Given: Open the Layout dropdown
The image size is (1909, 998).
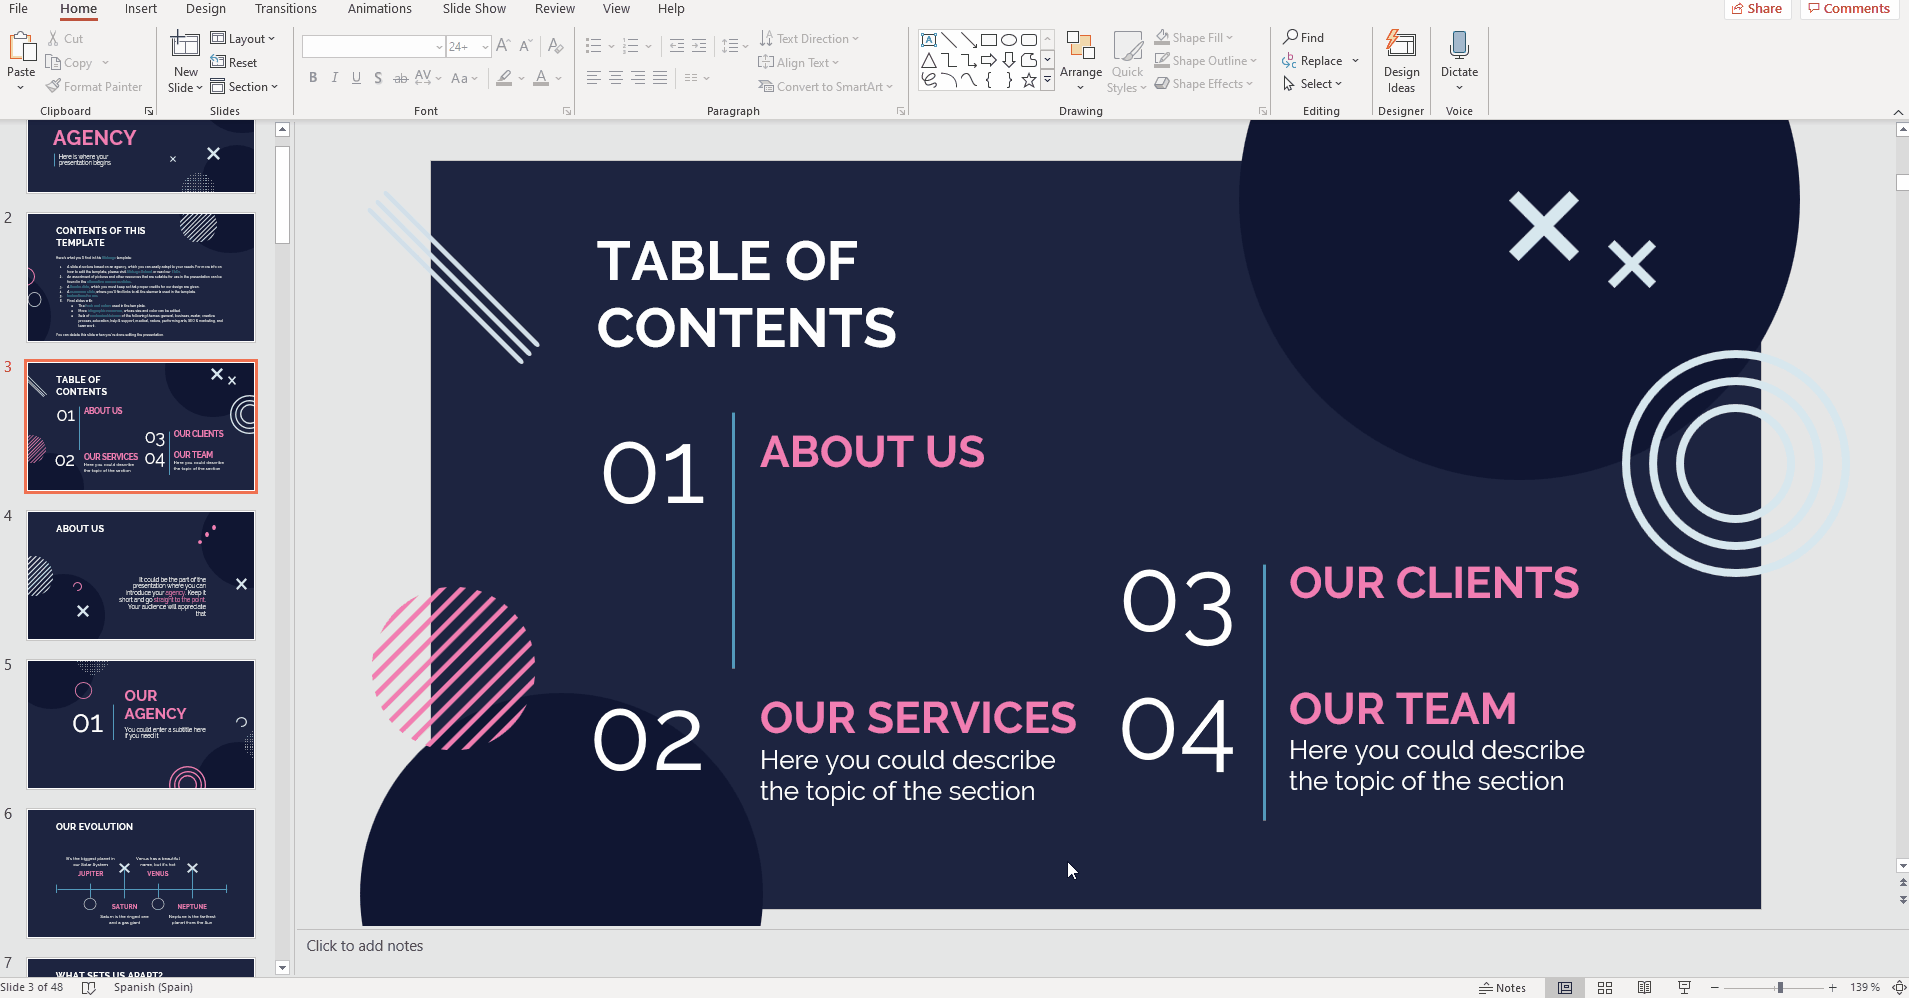Looking at the screenshot, I should (x=243, y=39).
